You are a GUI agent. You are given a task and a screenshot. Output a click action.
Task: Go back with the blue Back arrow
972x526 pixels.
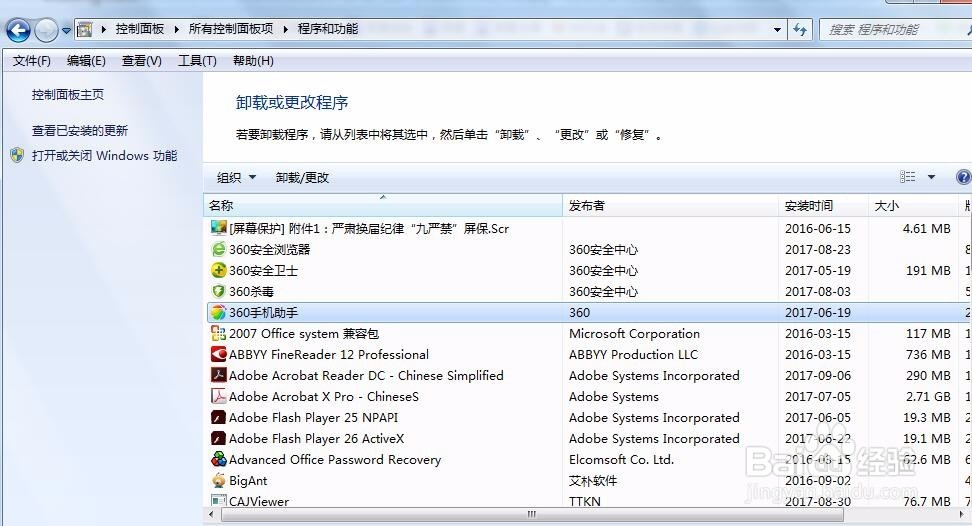click(18, 30)
